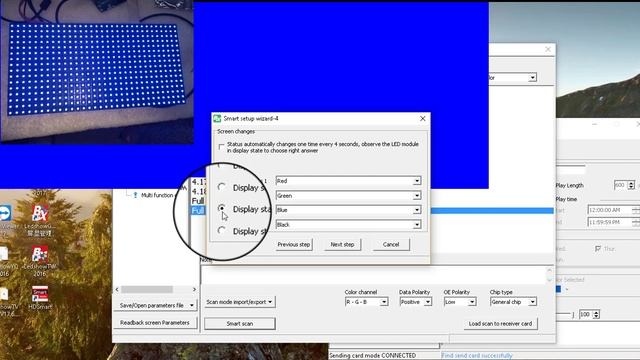The height and width of the screenshot is (360, 640).
Task: Click Load scan to receiver card
Action: (500, 324)
